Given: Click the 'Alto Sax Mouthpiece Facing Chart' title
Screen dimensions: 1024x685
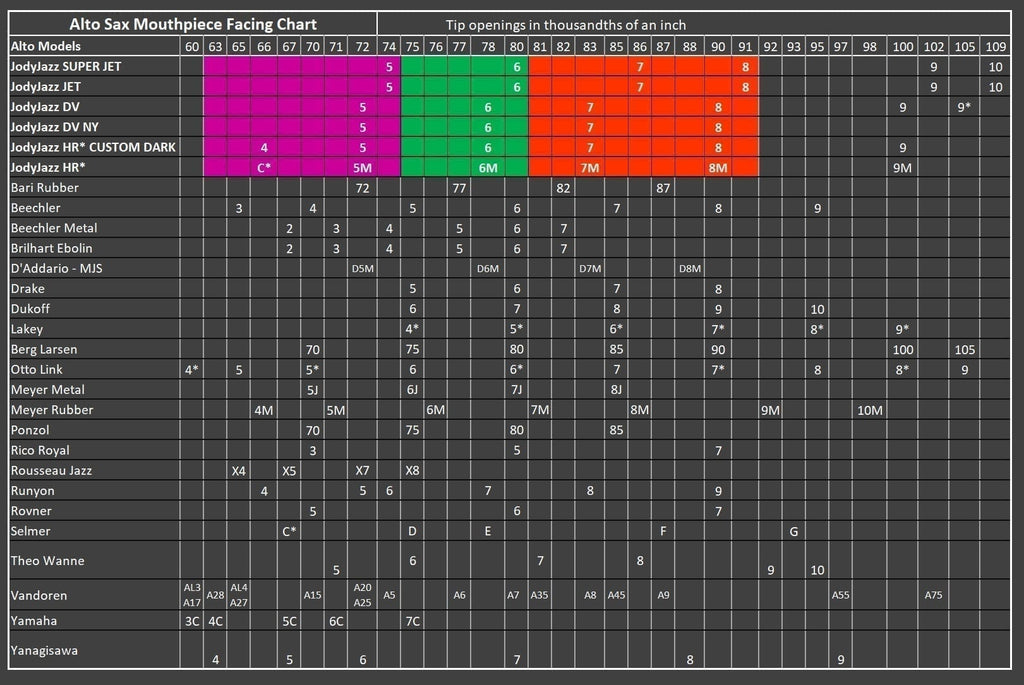Looking at the screenshot, I should pyautogui.click(x=193, y=24).
